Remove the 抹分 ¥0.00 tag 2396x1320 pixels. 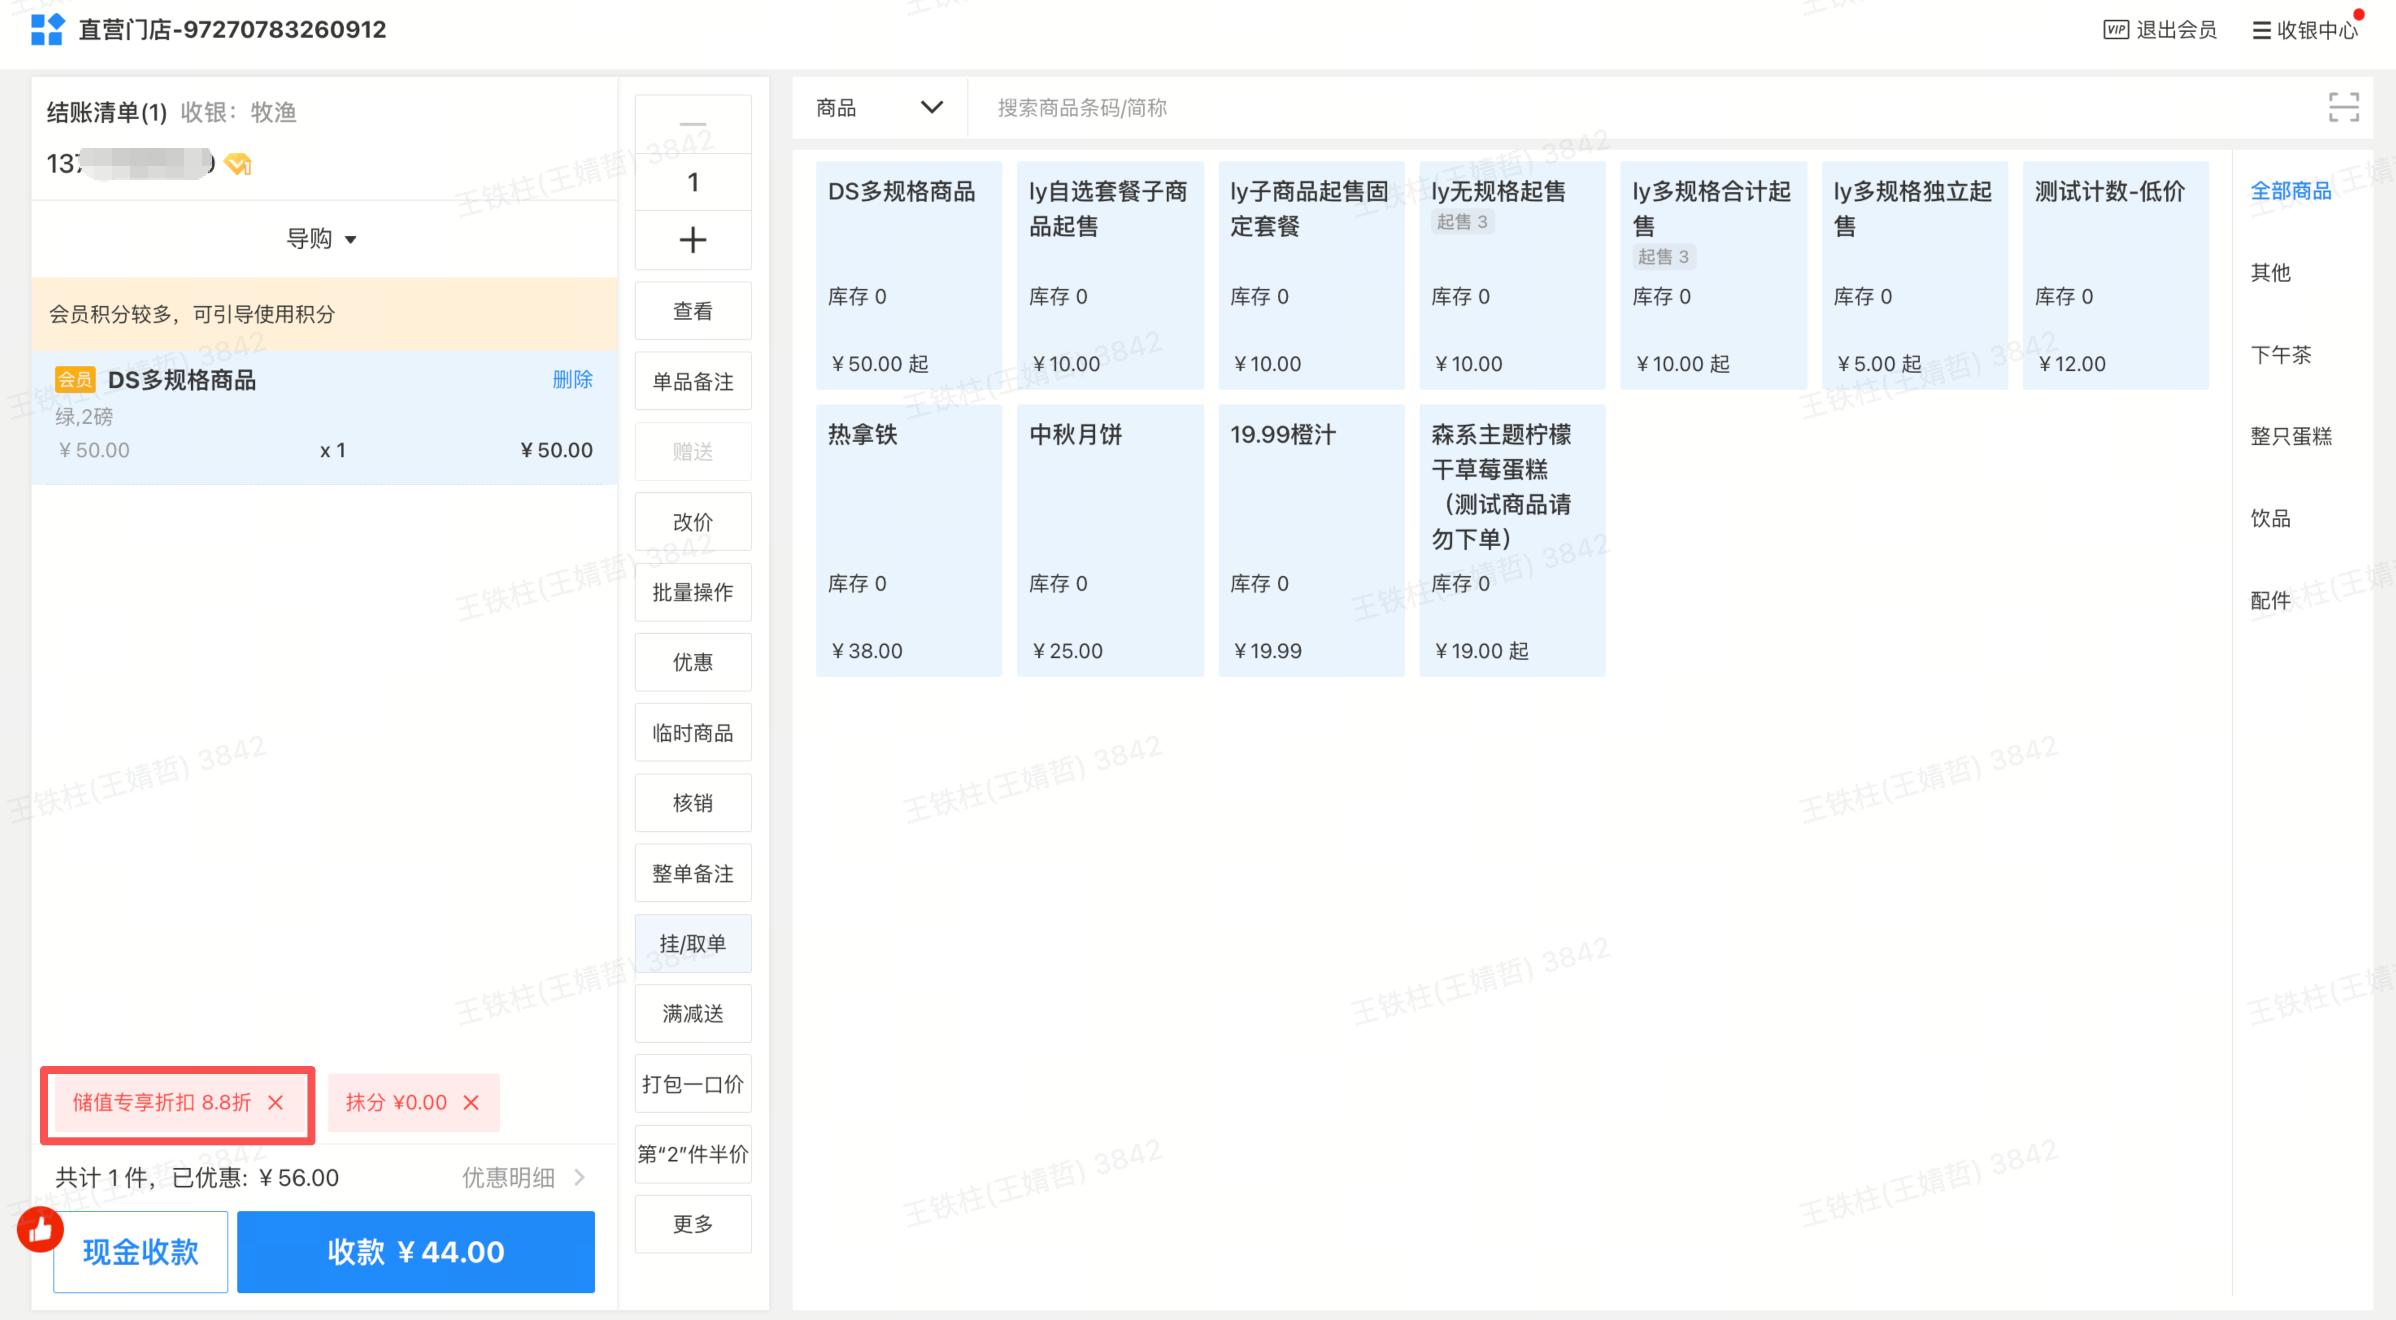471,1102
